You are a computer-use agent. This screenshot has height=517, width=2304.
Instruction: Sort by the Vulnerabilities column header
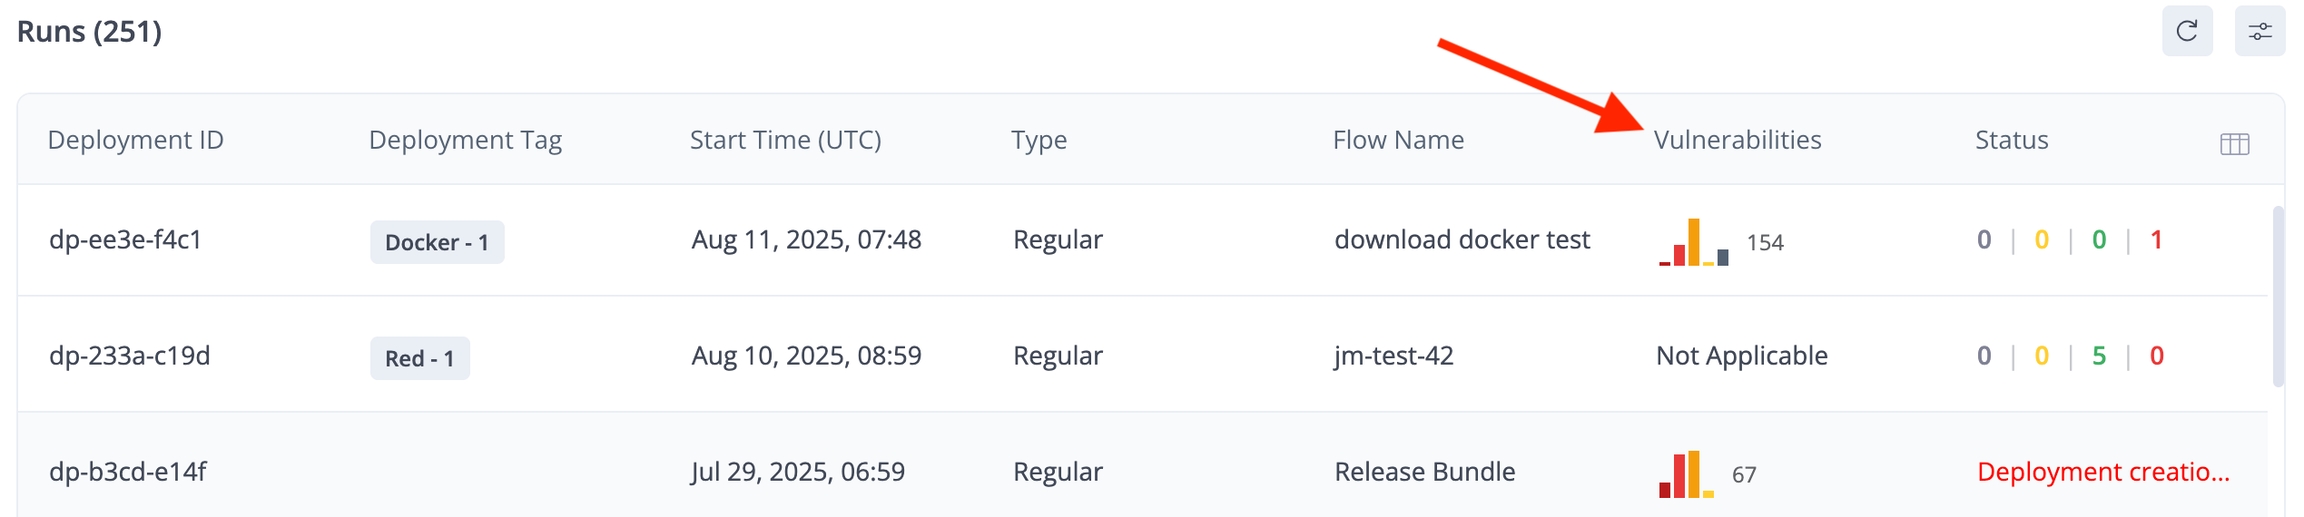[1737, 140]
